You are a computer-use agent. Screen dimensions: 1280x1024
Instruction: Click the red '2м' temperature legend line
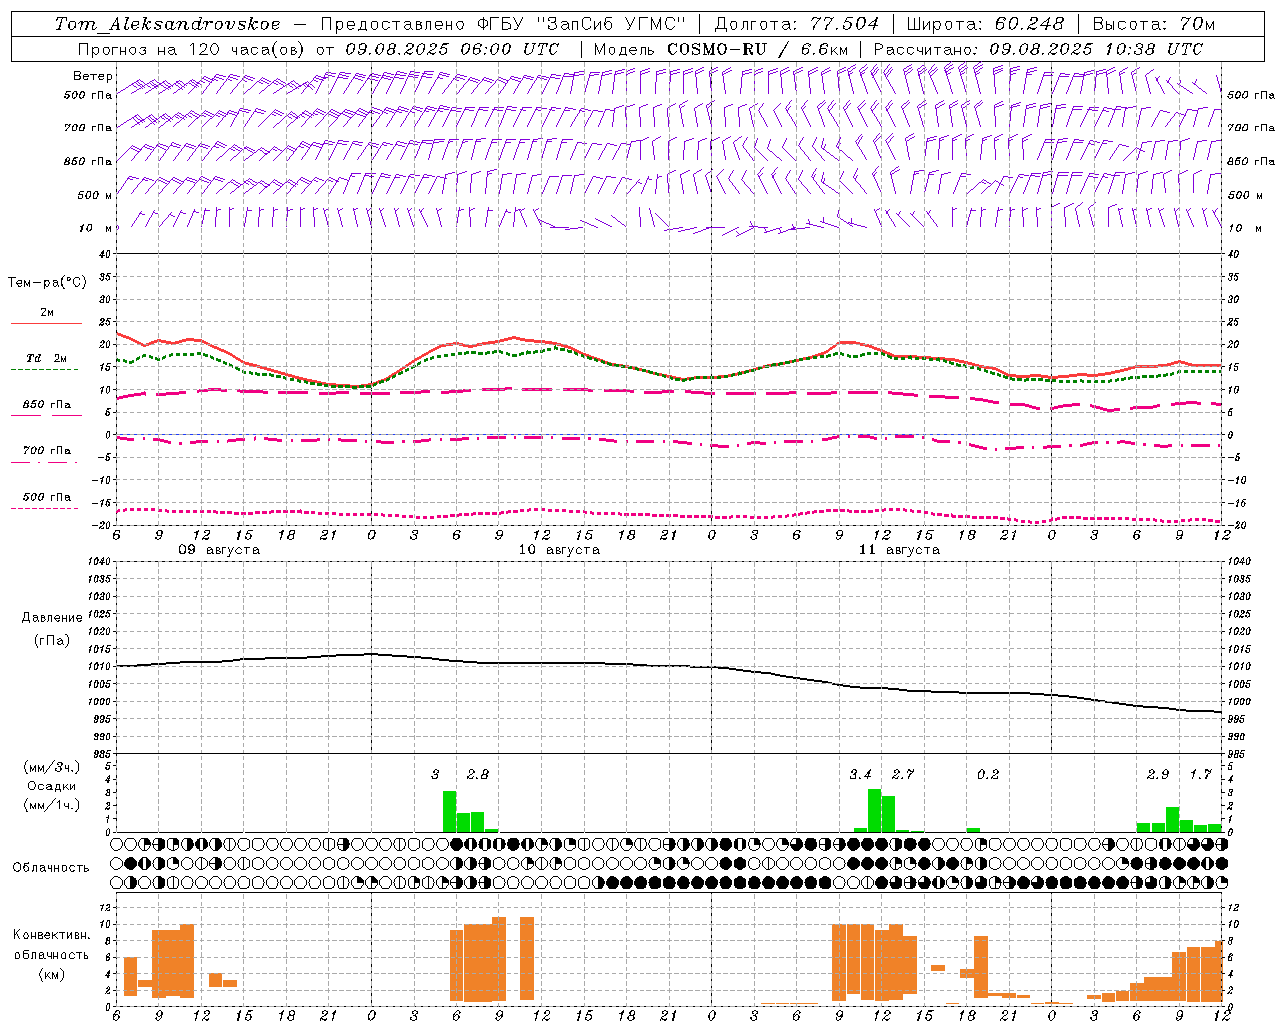46,324
